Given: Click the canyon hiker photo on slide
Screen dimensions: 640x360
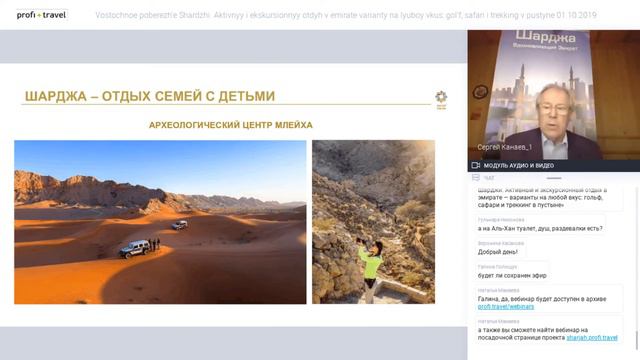Looking at the screenshot, I should click(x=373, y=222).
